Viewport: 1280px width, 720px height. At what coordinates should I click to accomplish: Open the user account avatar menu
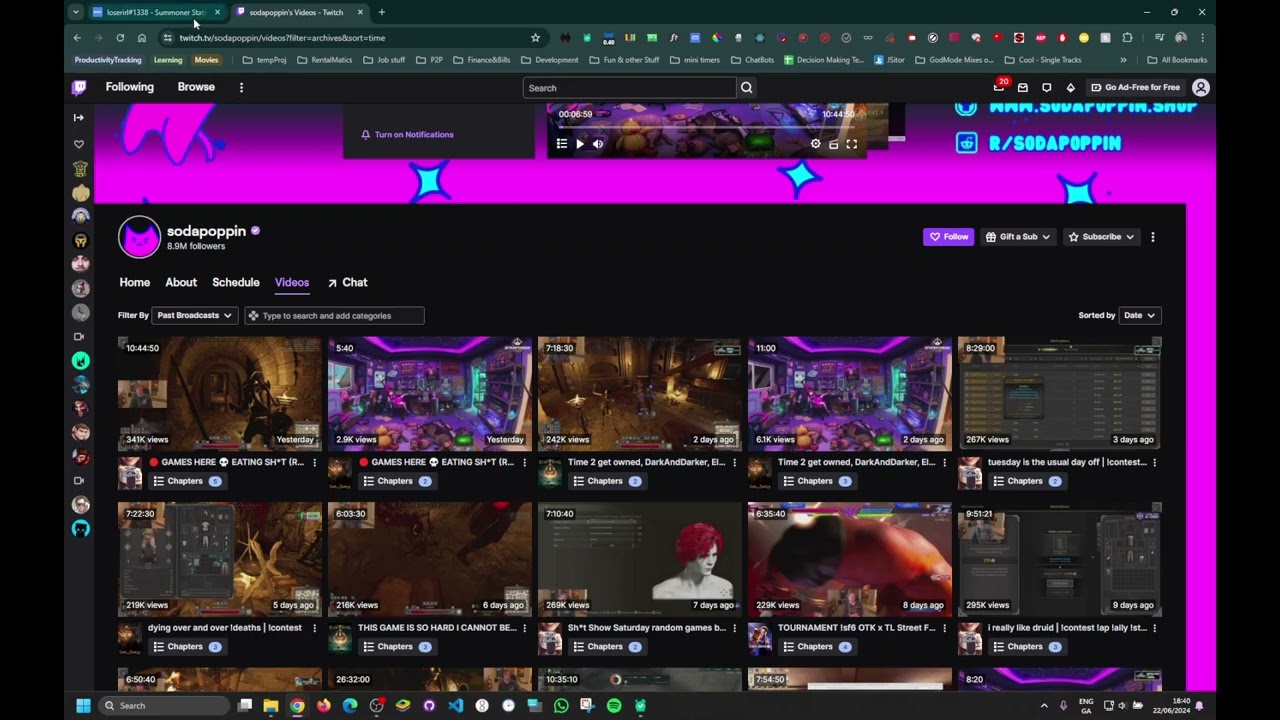coord(1201,87)
